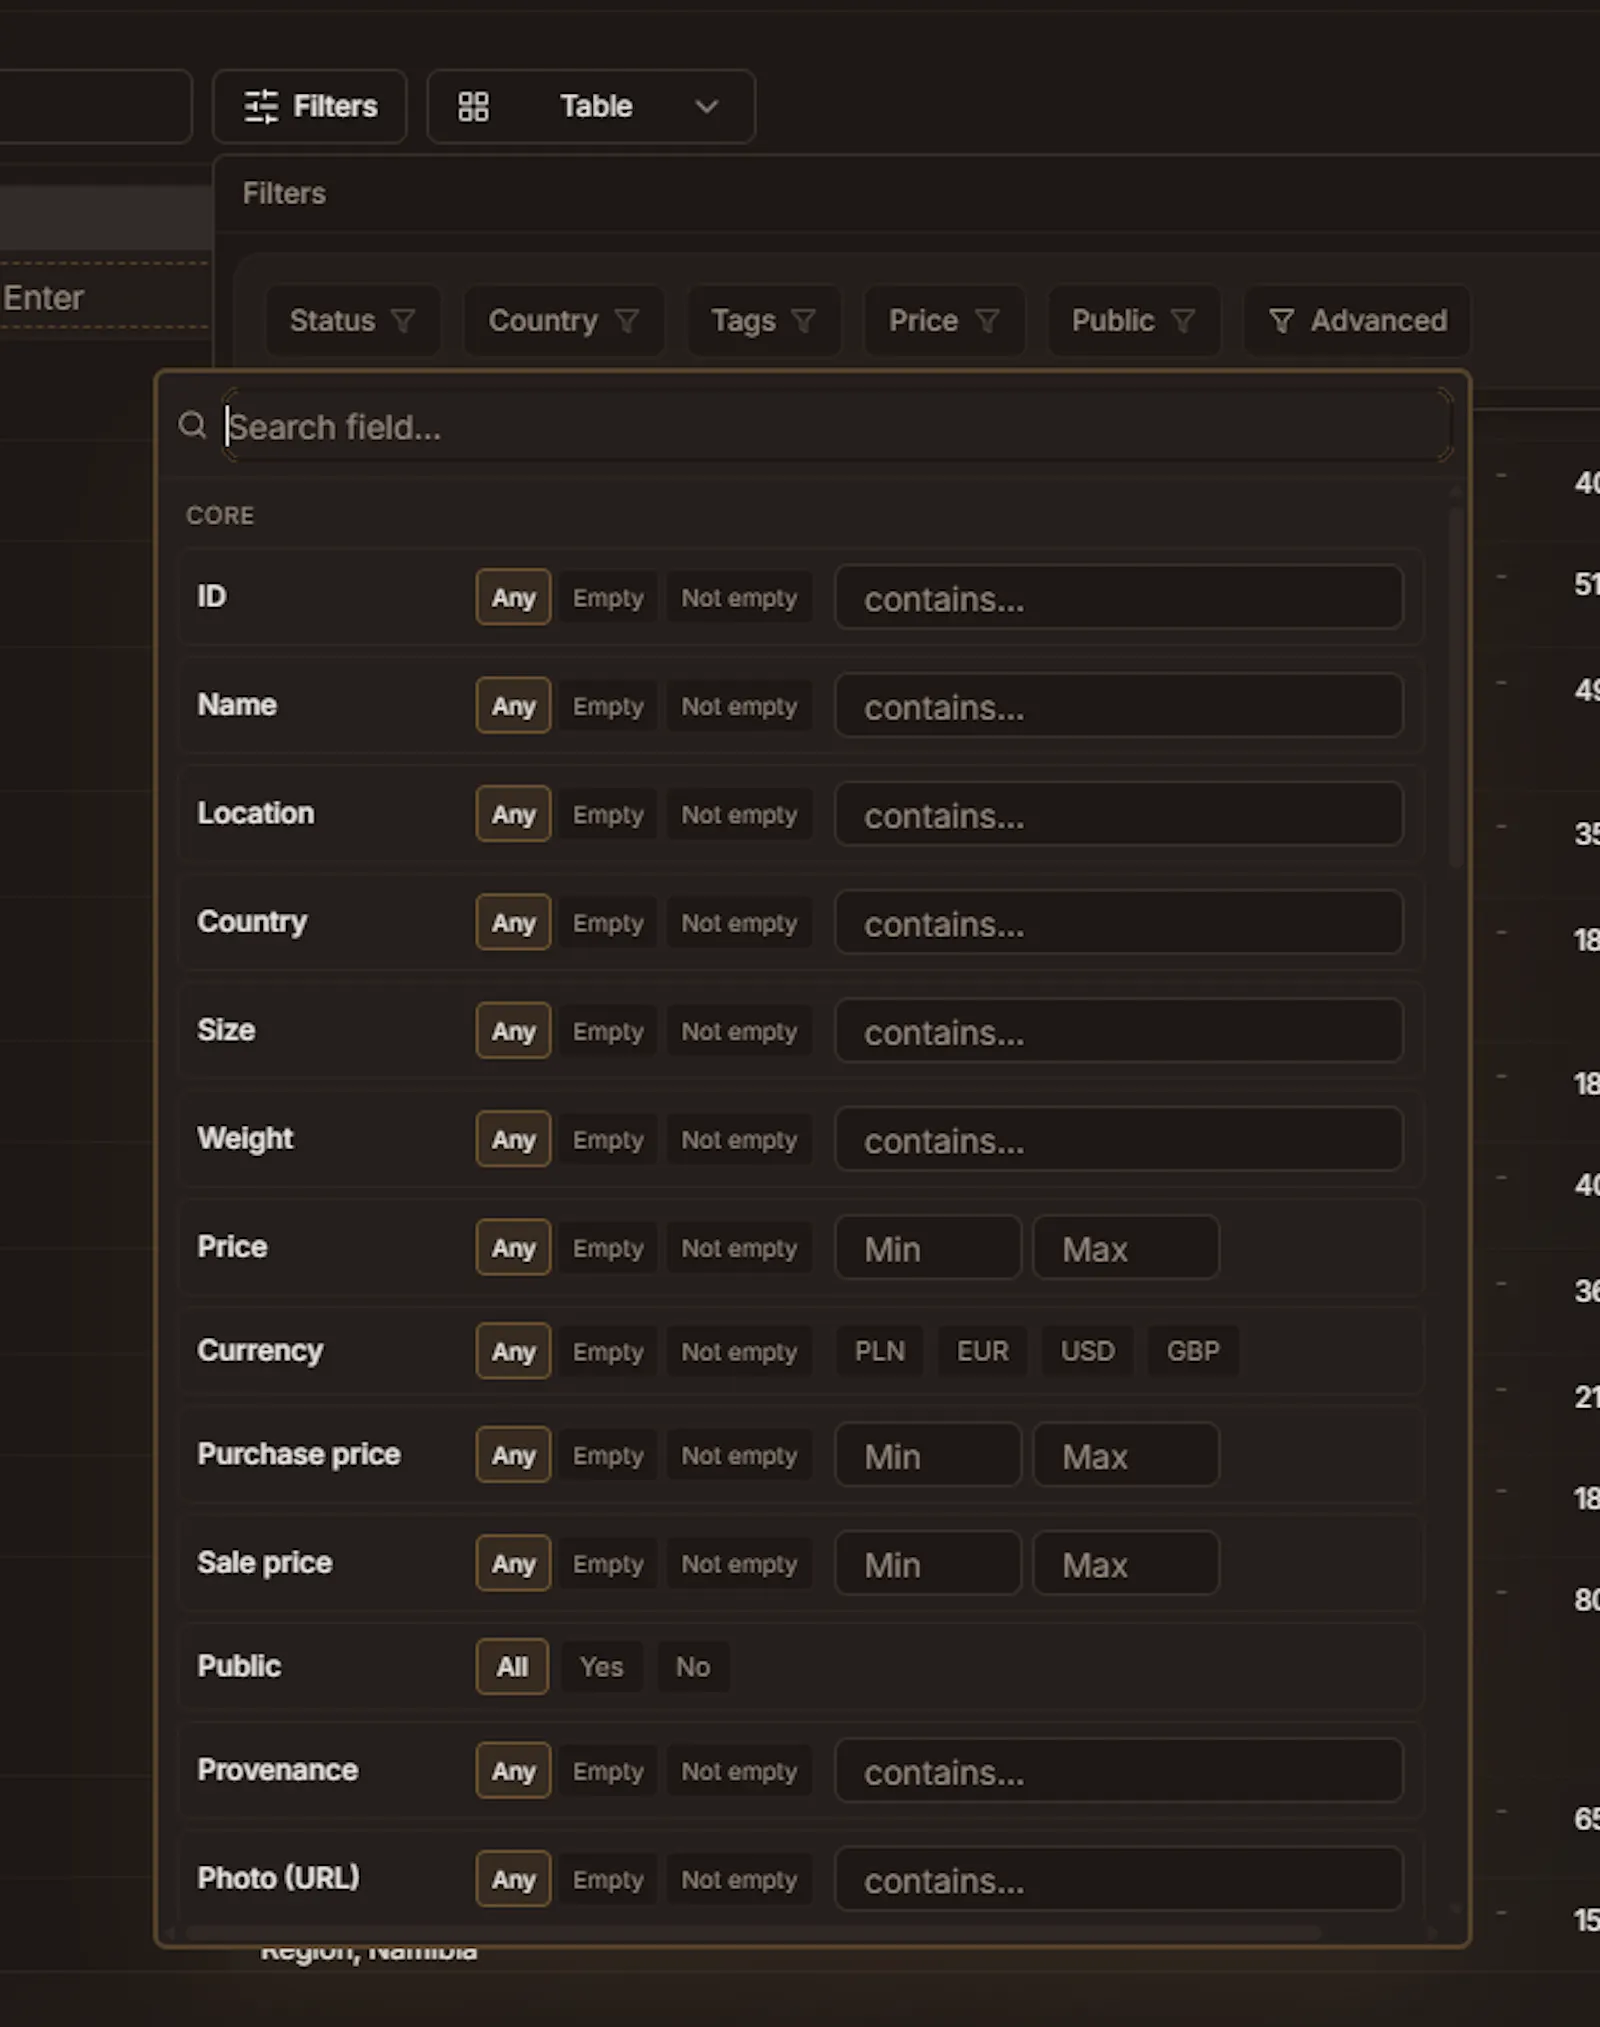Click the funnel icon on Advanced button
Viewport: 1600px width, 2027px height.
pos(1281,320)
